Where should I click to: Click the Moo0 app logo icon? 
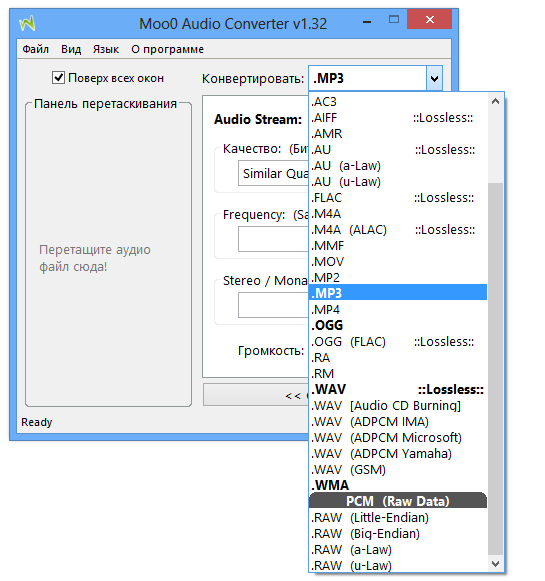coord(27,23)
